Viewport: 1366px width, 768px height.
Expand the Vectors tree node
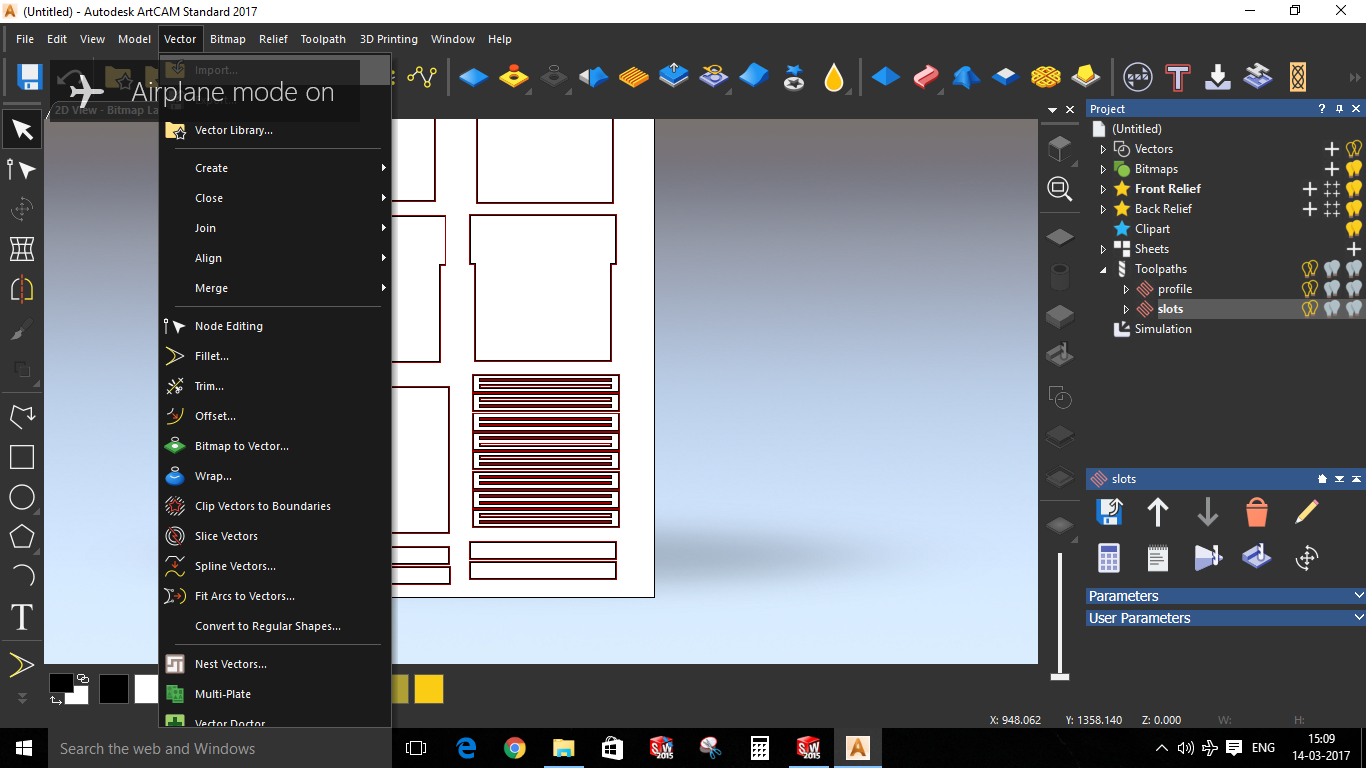coord(1103,149)
